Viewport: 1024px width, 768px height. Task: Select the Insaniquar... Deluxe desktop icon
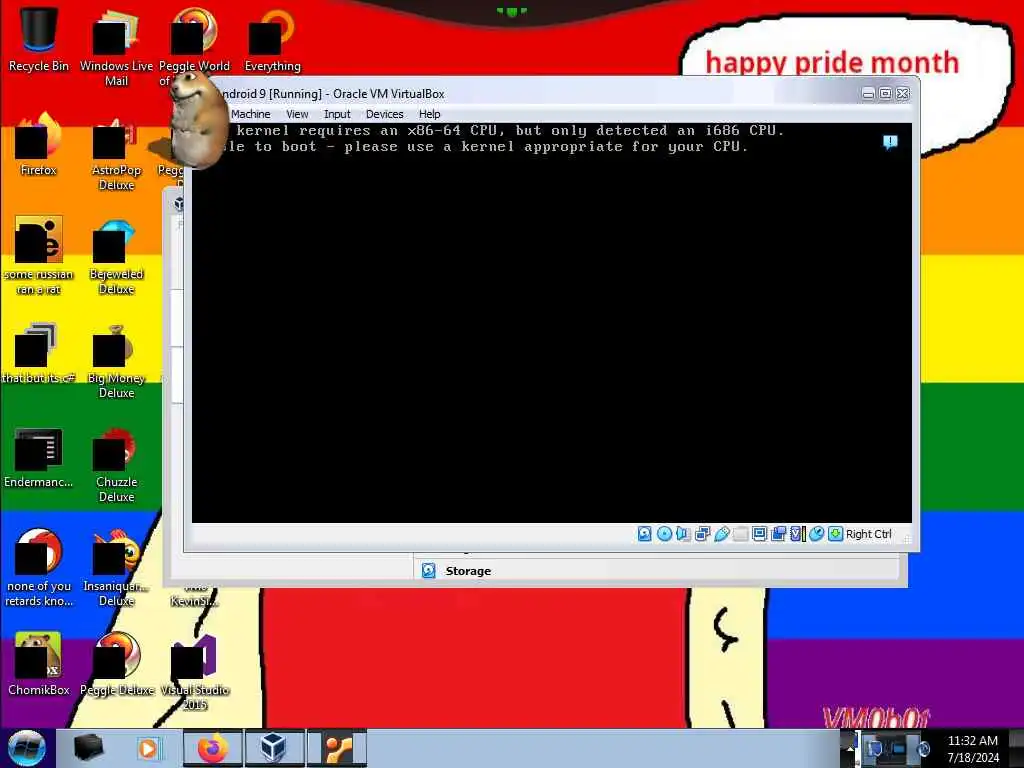tap(116, 568)
